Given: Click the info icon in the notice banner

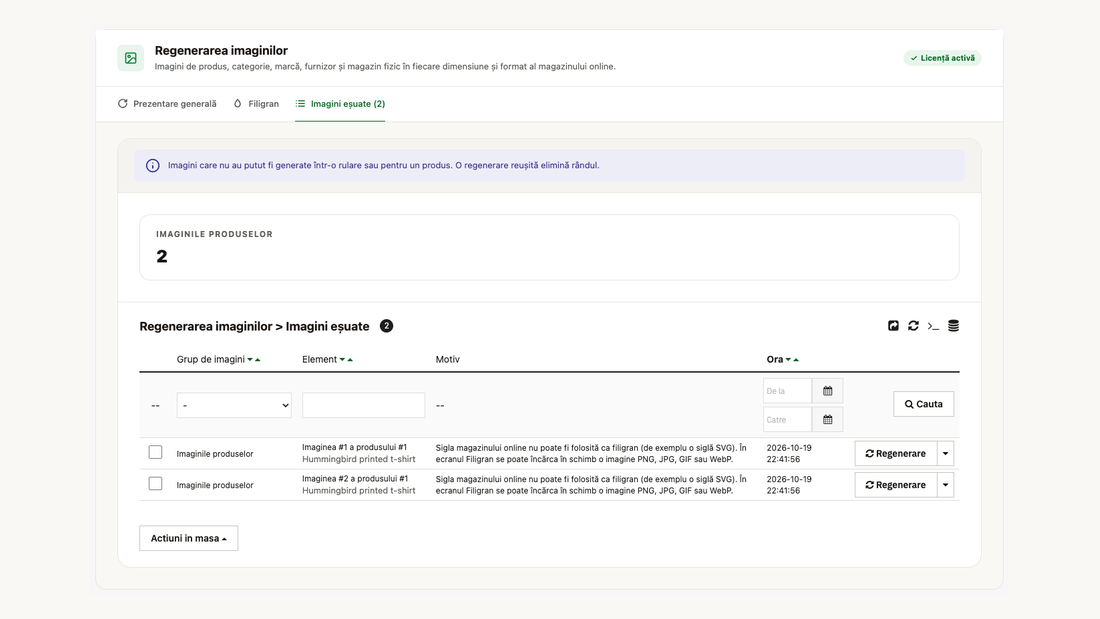Looking at the screenshot, I should (x=152, y=166).
